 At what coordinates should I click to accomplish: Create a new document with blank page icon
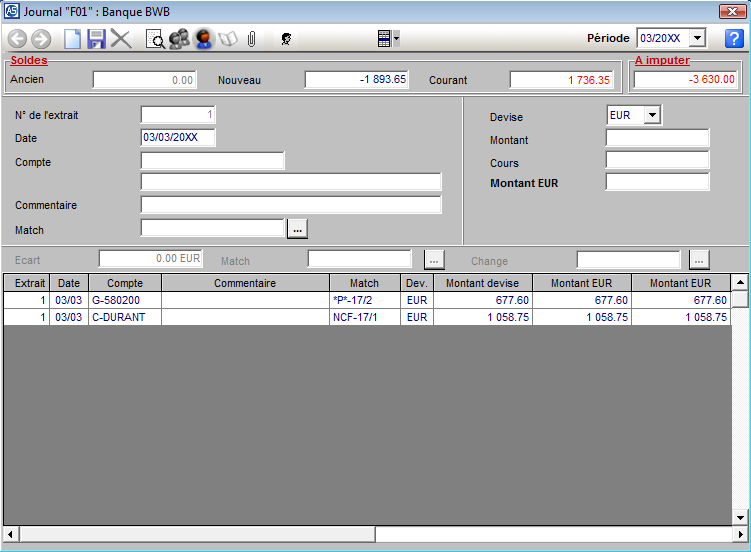[x=73, y=39]
